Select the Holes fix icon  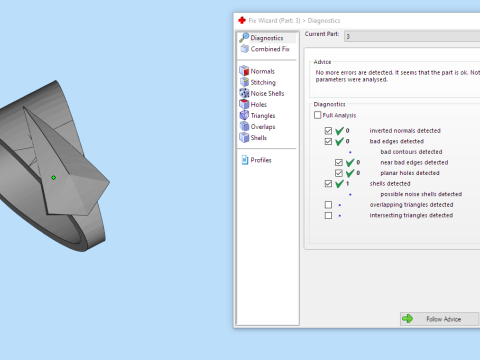(x=244, y=104)
